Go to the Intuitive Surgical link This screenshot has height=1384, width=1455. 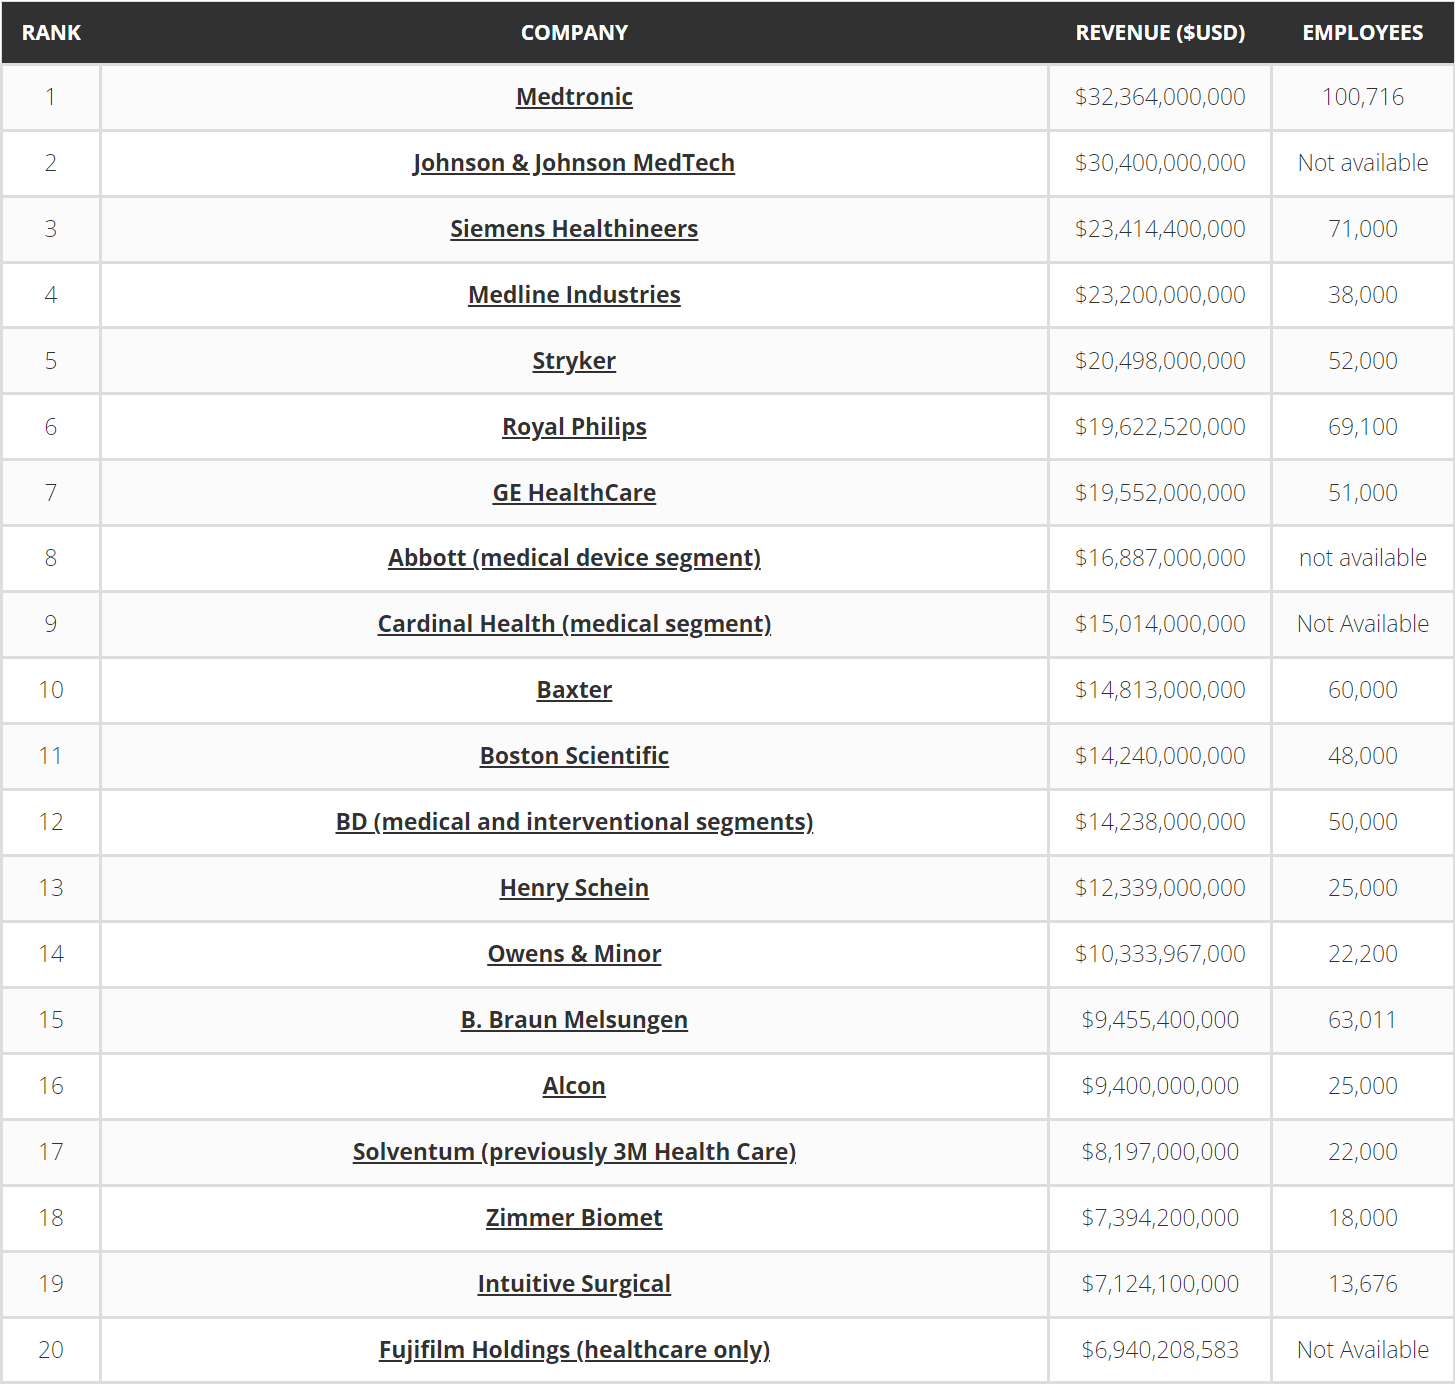[574, 1284]
